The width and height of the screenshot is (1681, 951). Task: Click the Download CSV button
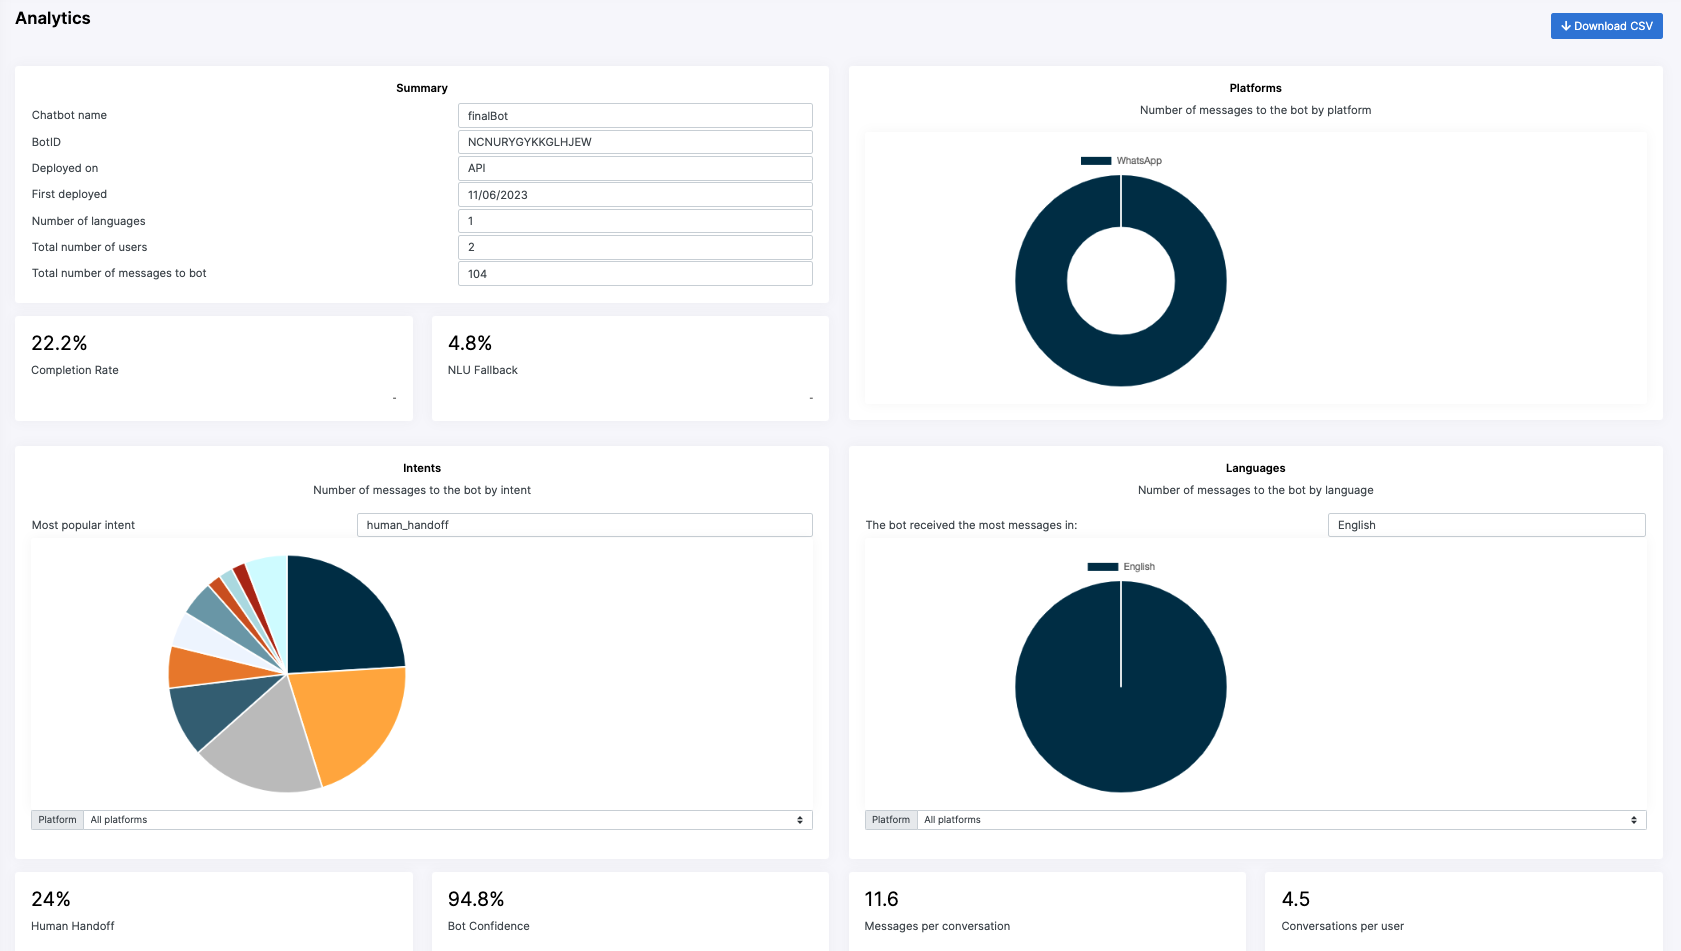[1606, 26]
